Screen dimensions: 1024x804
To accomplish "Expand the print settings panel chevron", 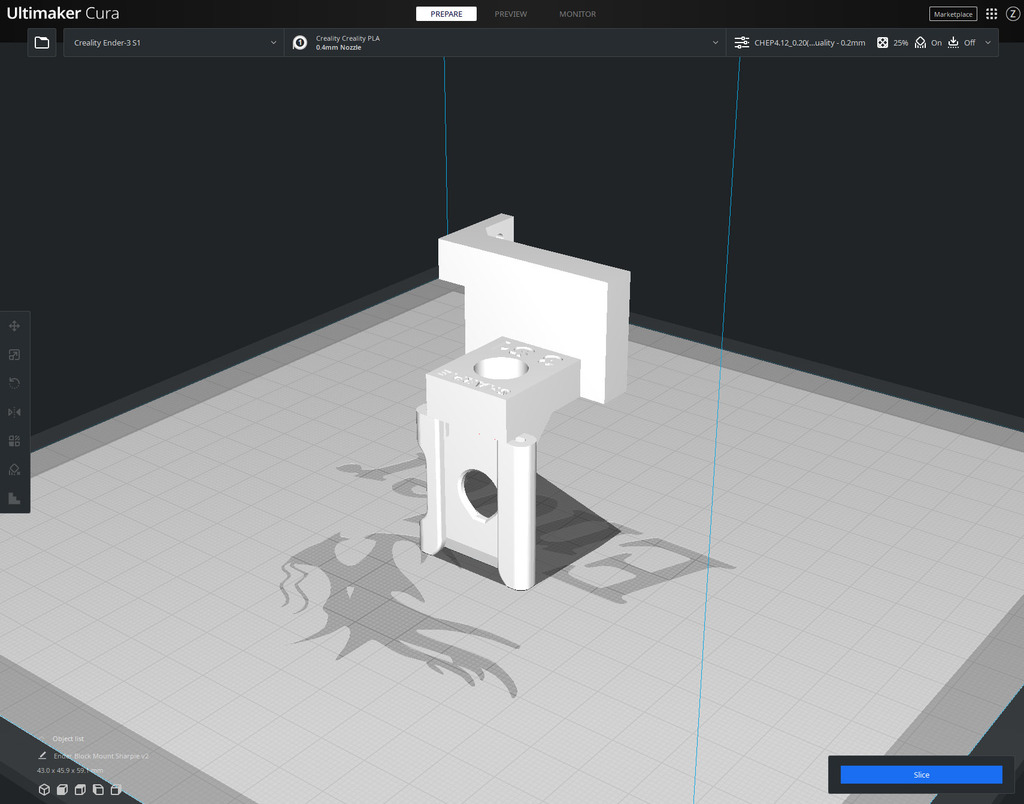I will click(988, 42).
